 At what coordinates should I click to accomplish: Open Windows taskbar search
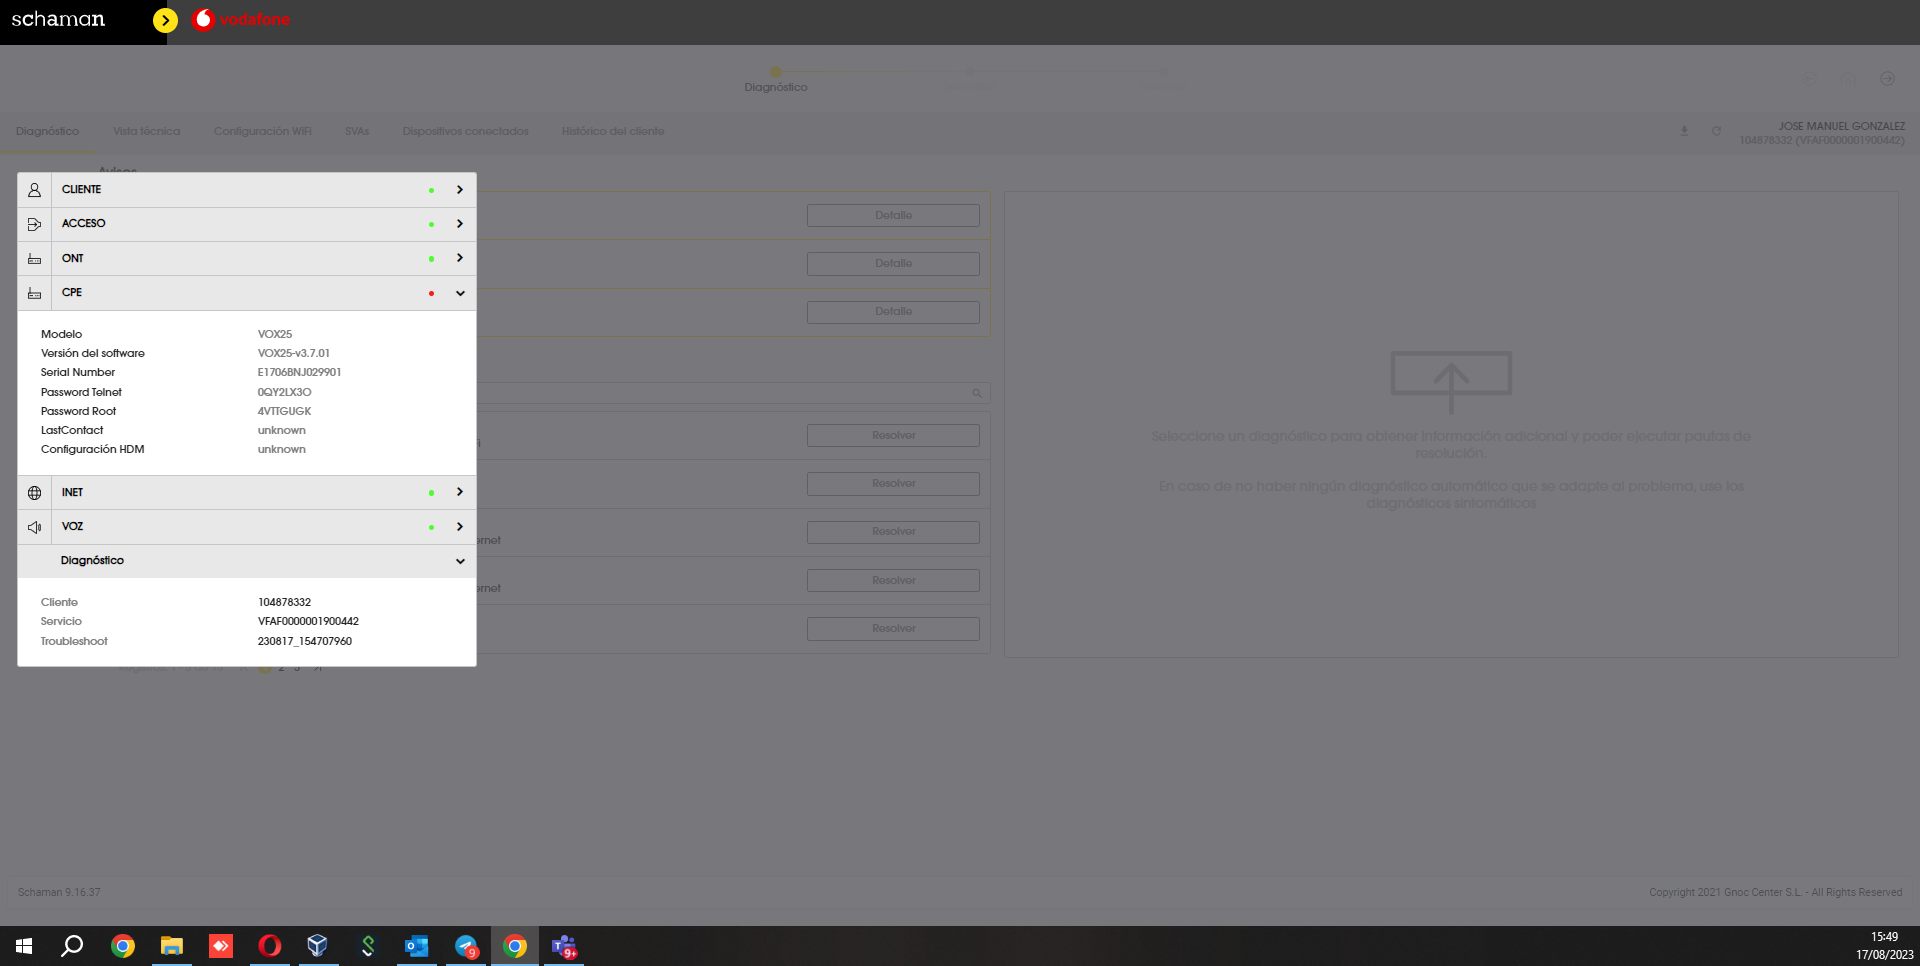(72, 946)
